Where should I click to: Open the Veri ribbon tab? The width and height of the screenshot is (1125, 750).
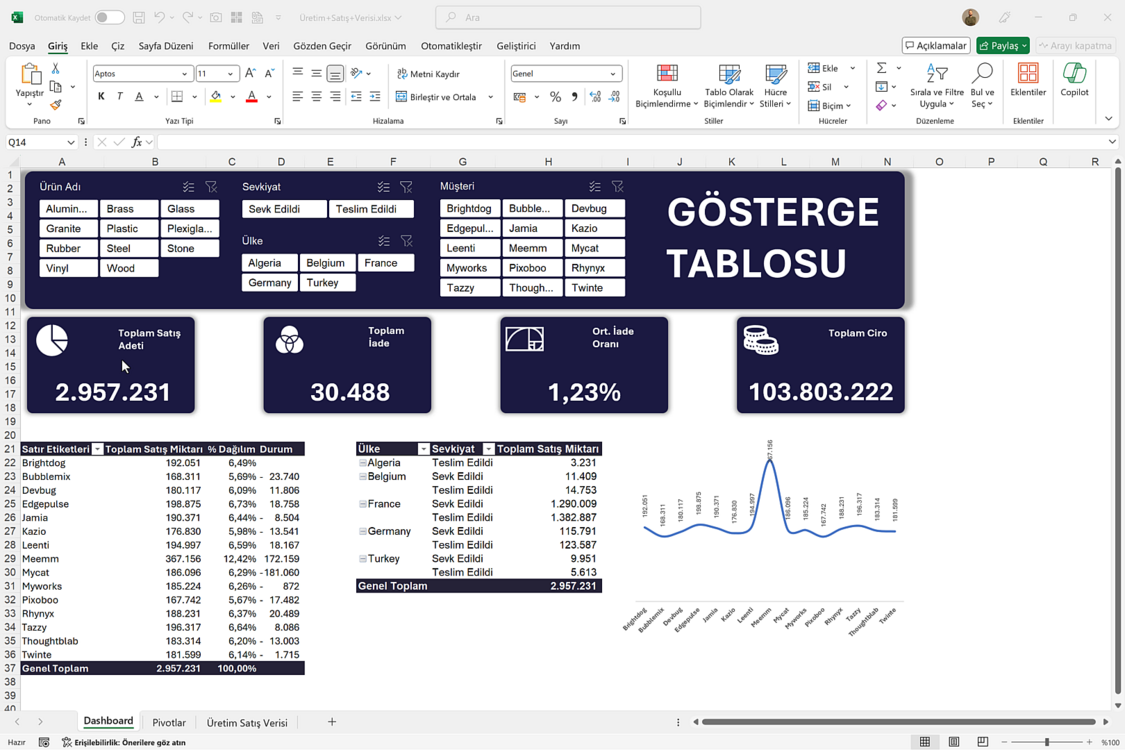[270, 46]
